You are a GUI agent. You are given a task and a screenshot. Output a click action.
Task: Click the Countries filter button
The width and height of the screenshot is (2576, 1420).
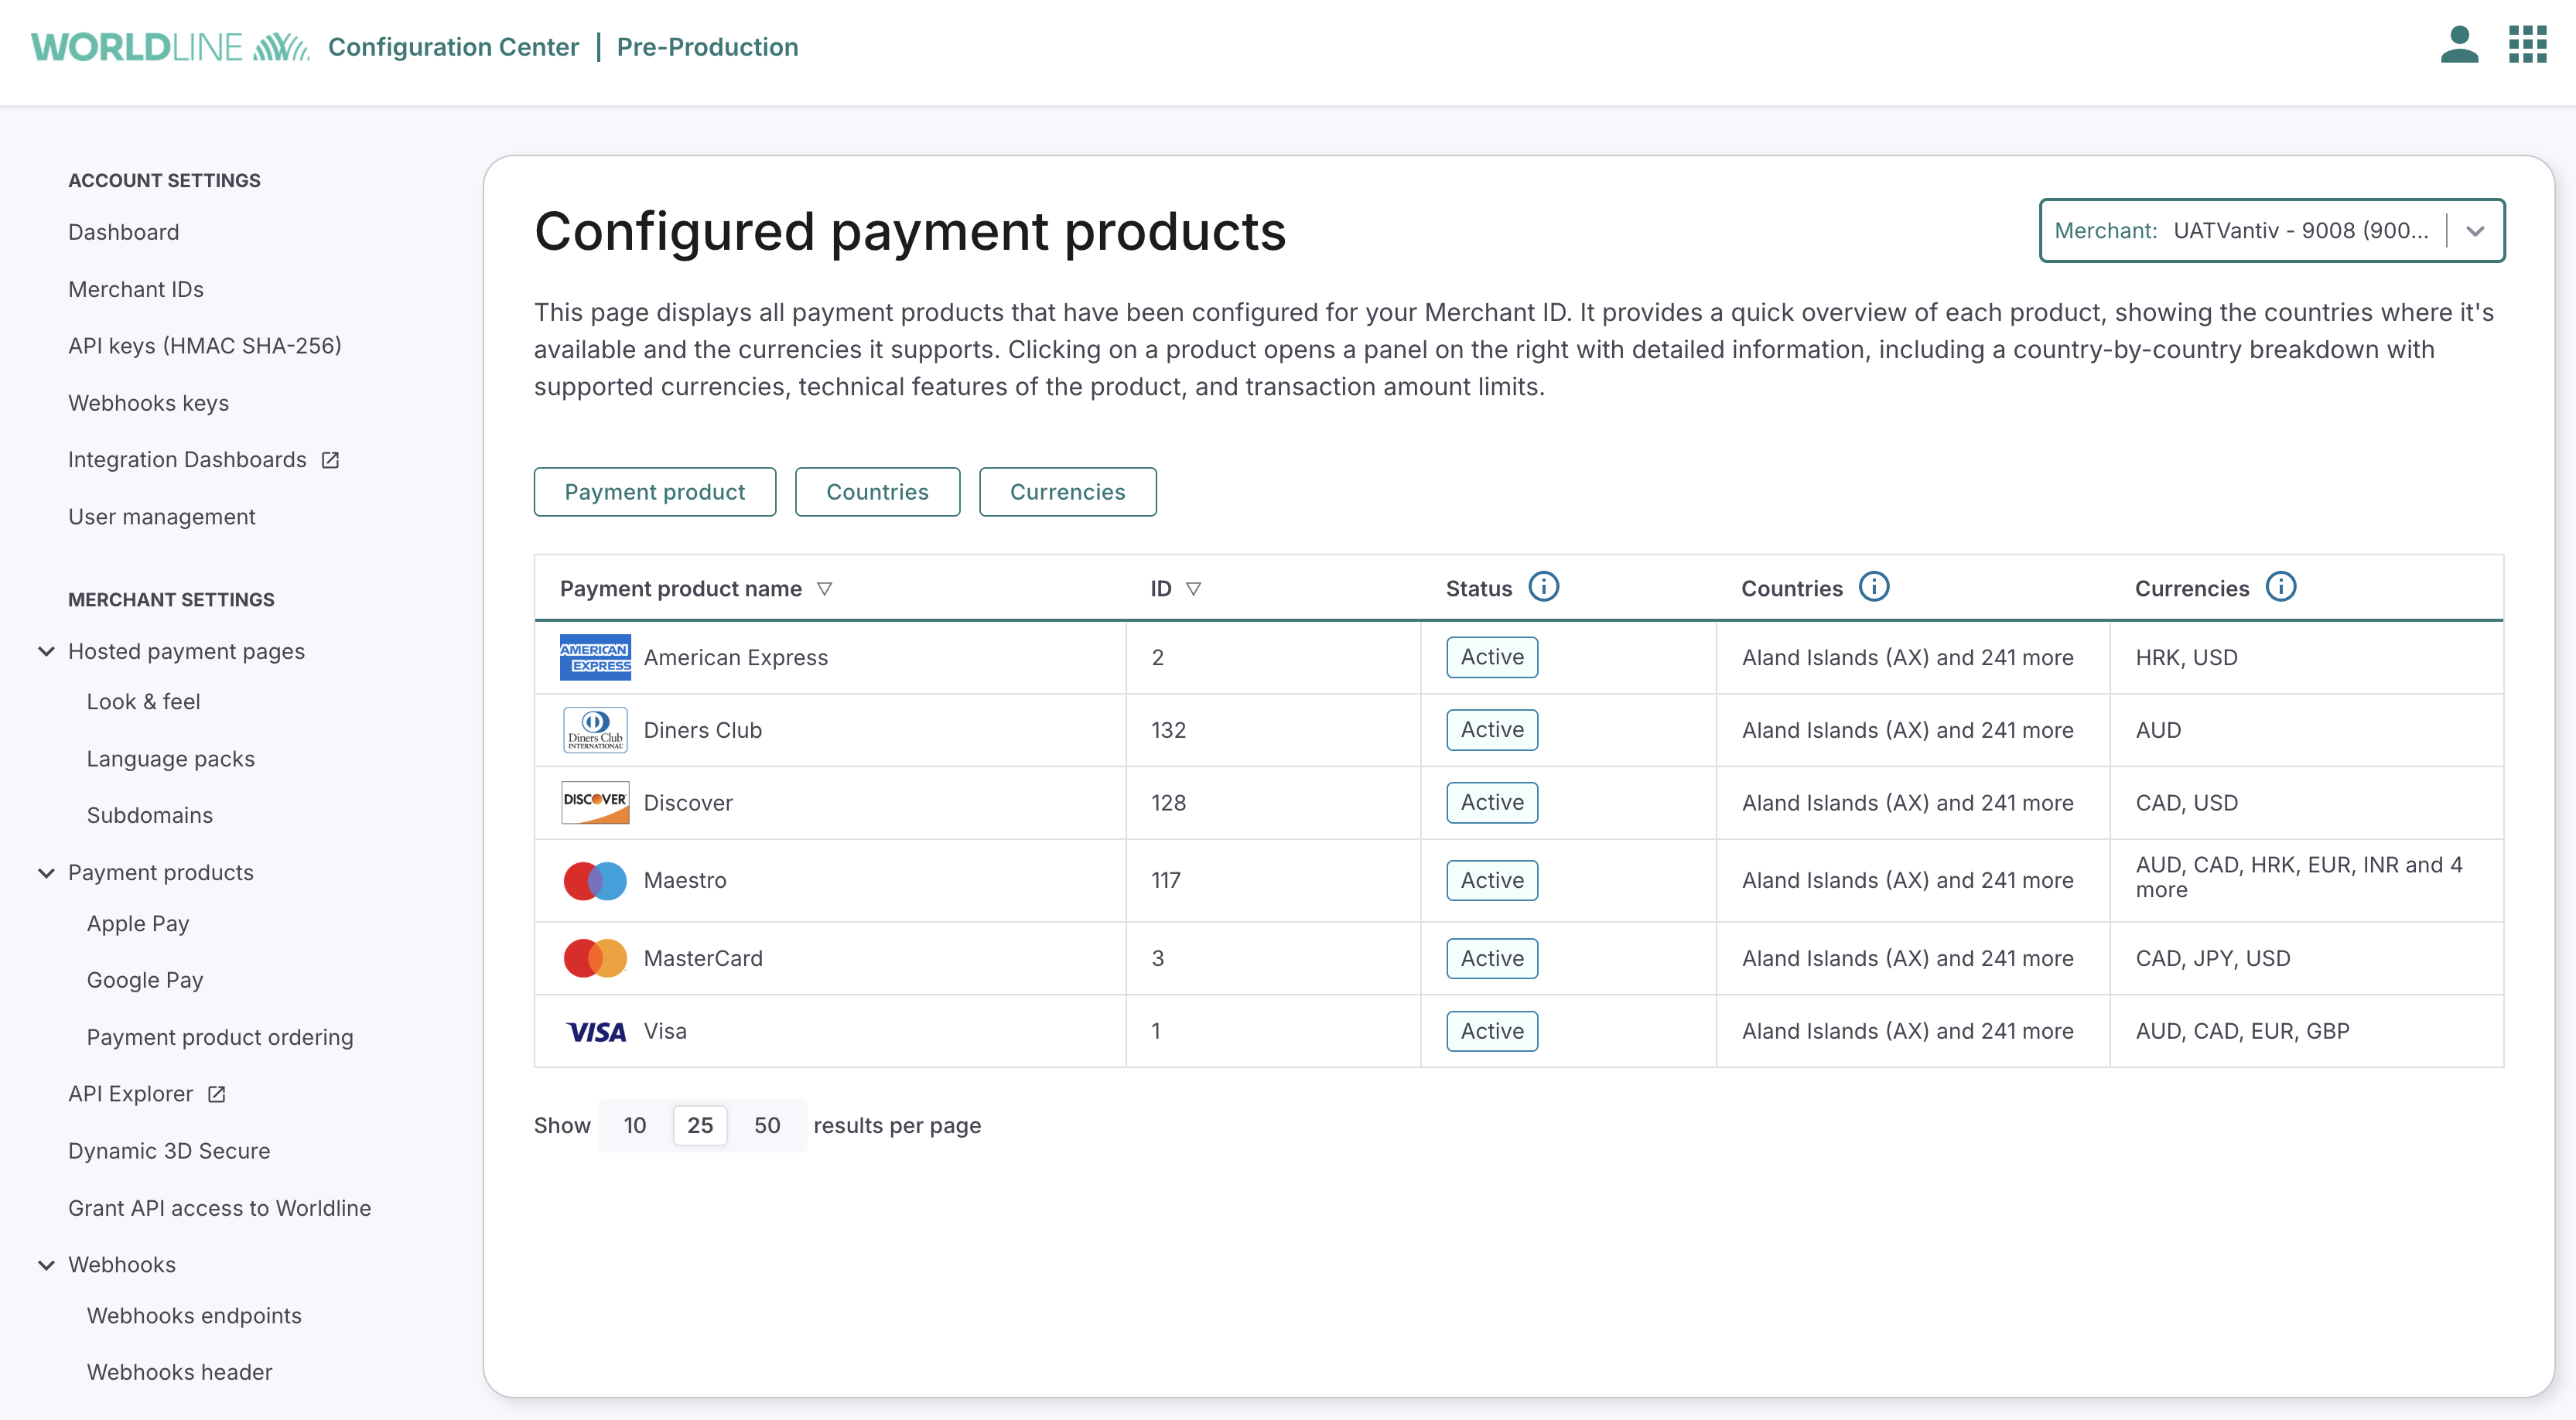coord(877,491)
